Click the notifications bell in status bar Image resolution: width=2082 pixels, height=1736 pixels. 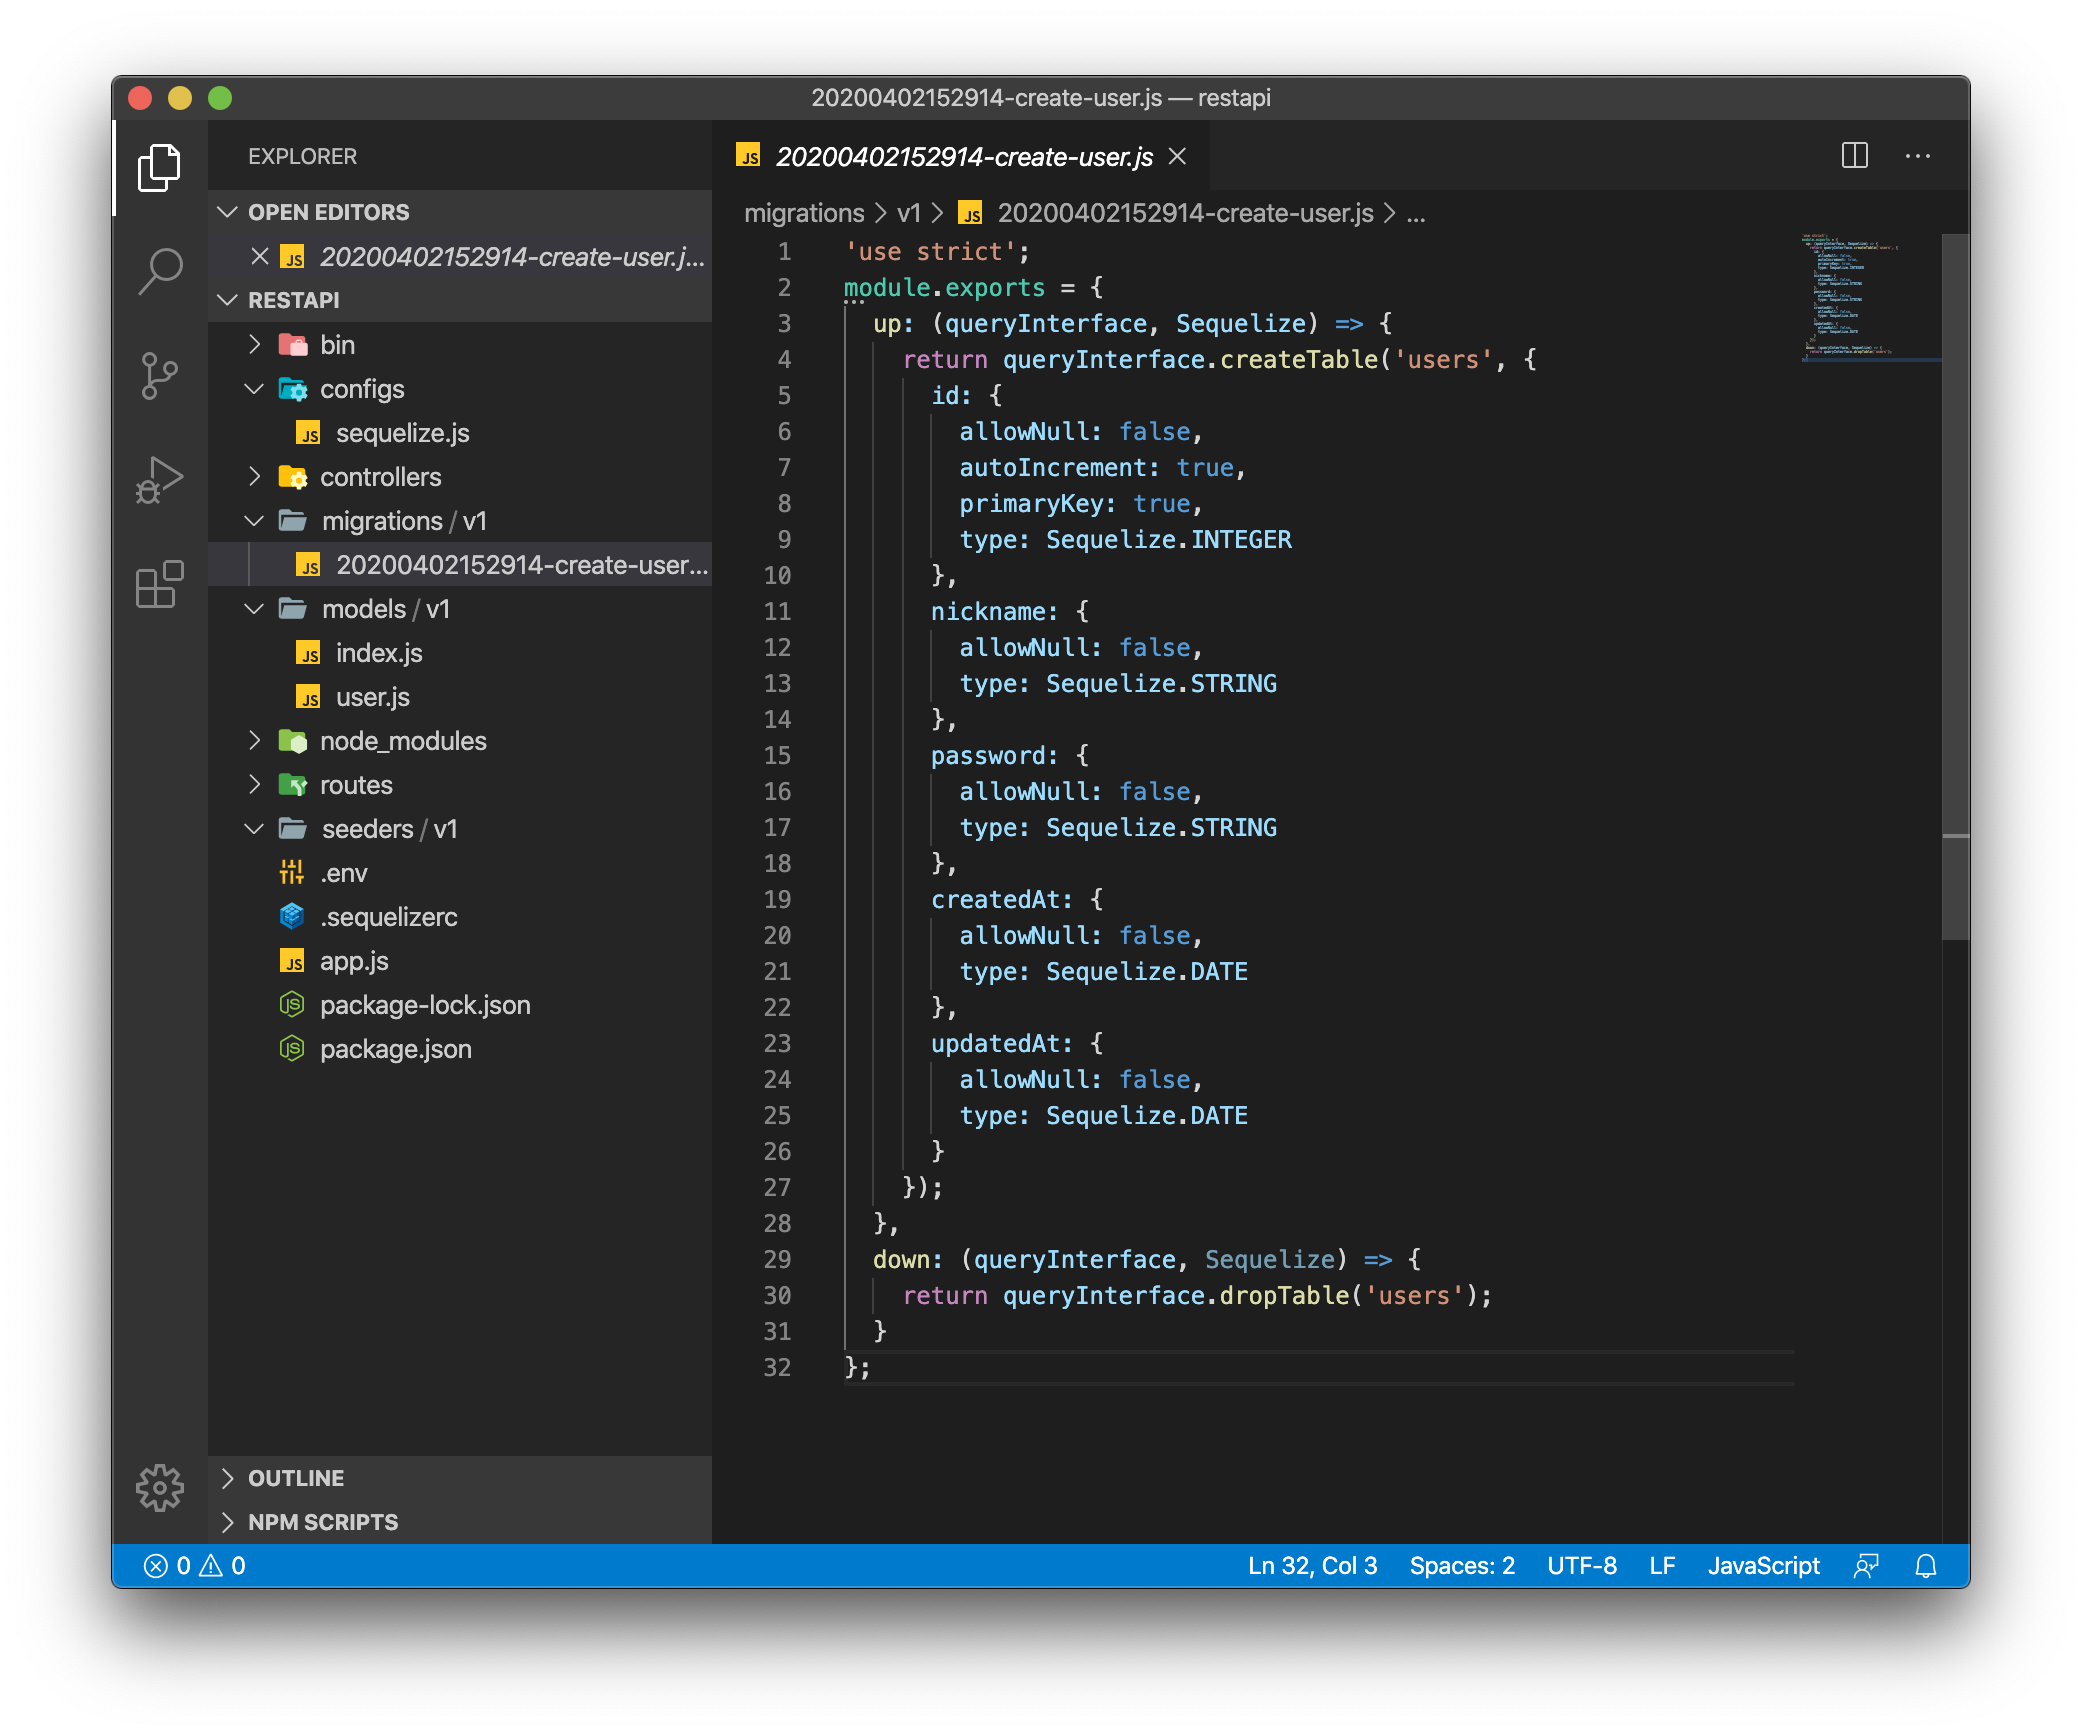pyautogui.click(x=1926, y=1566)
